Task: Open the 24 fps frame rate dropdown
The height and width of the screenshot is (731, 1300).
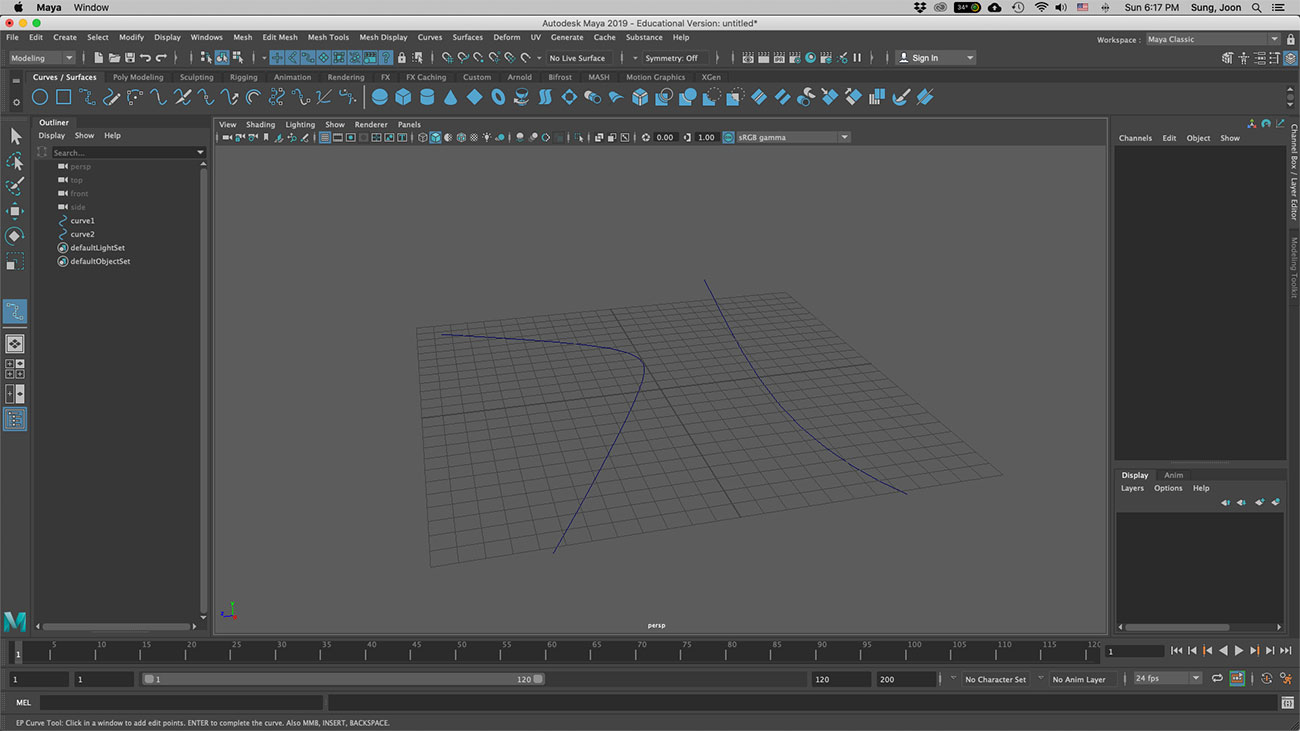Action: pos(1166,678)
